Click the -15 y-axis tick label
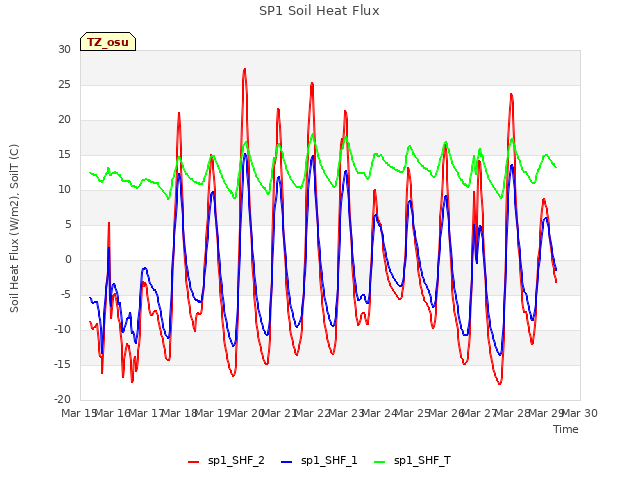Viewport: 640px width, 480px height. coord(62,364)
